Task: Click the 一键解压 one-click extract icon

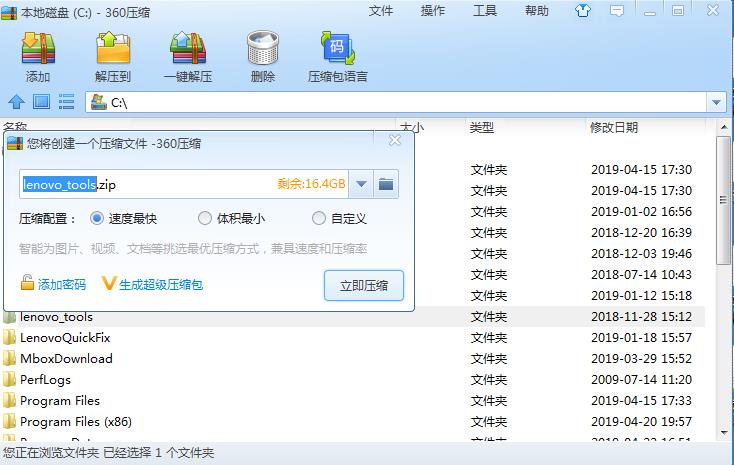Action: 188,48
